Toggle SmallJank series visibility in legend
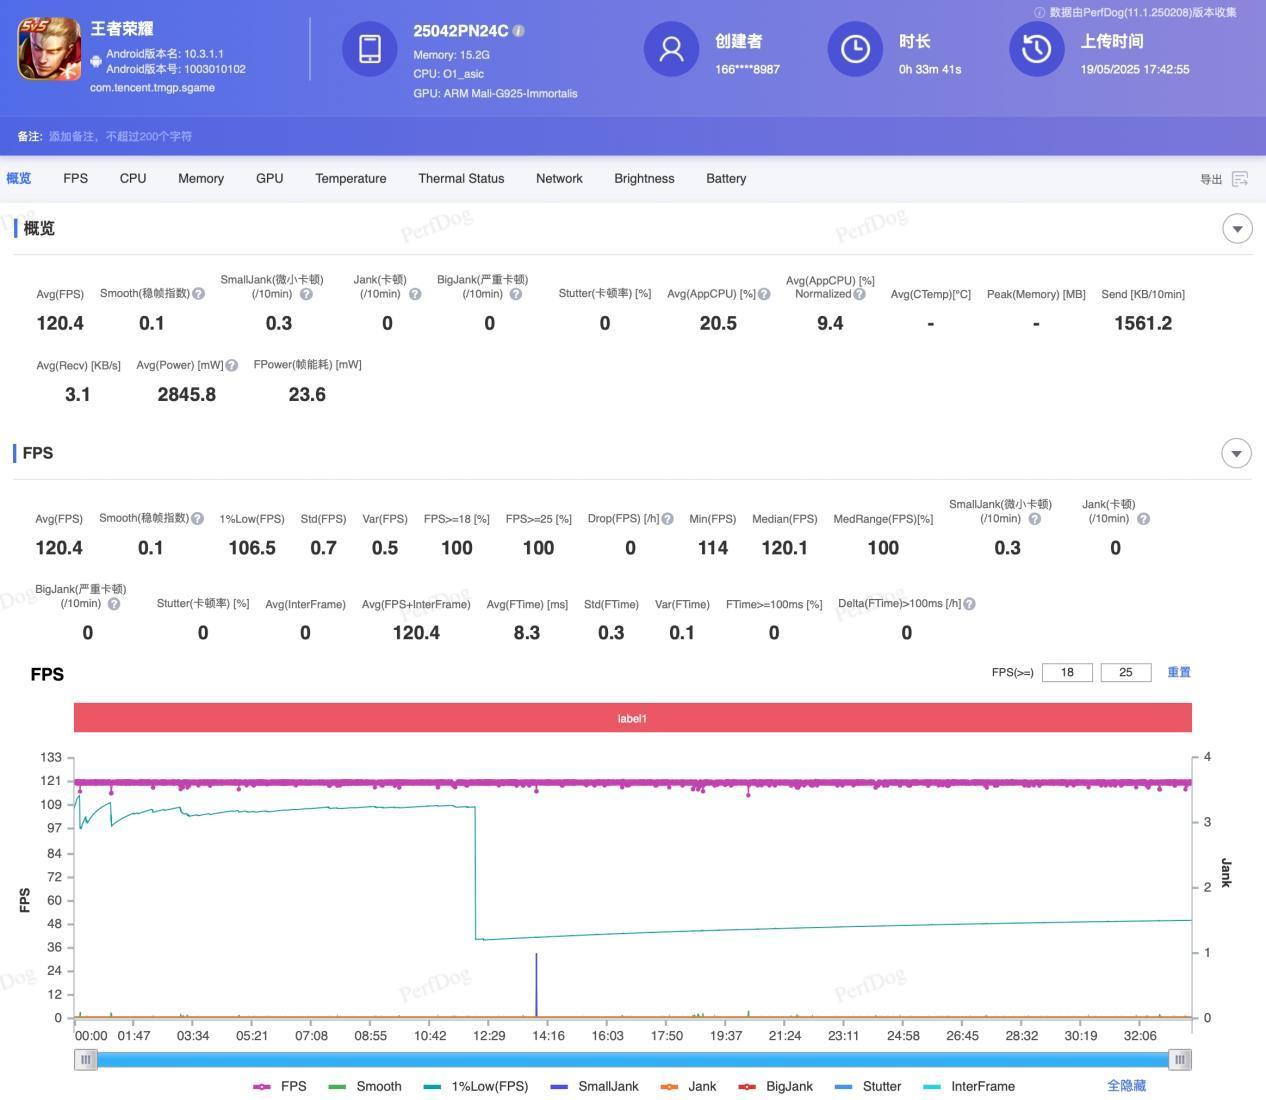The width and height of the screenshot is (1266, 1100). click(595, 1086)
